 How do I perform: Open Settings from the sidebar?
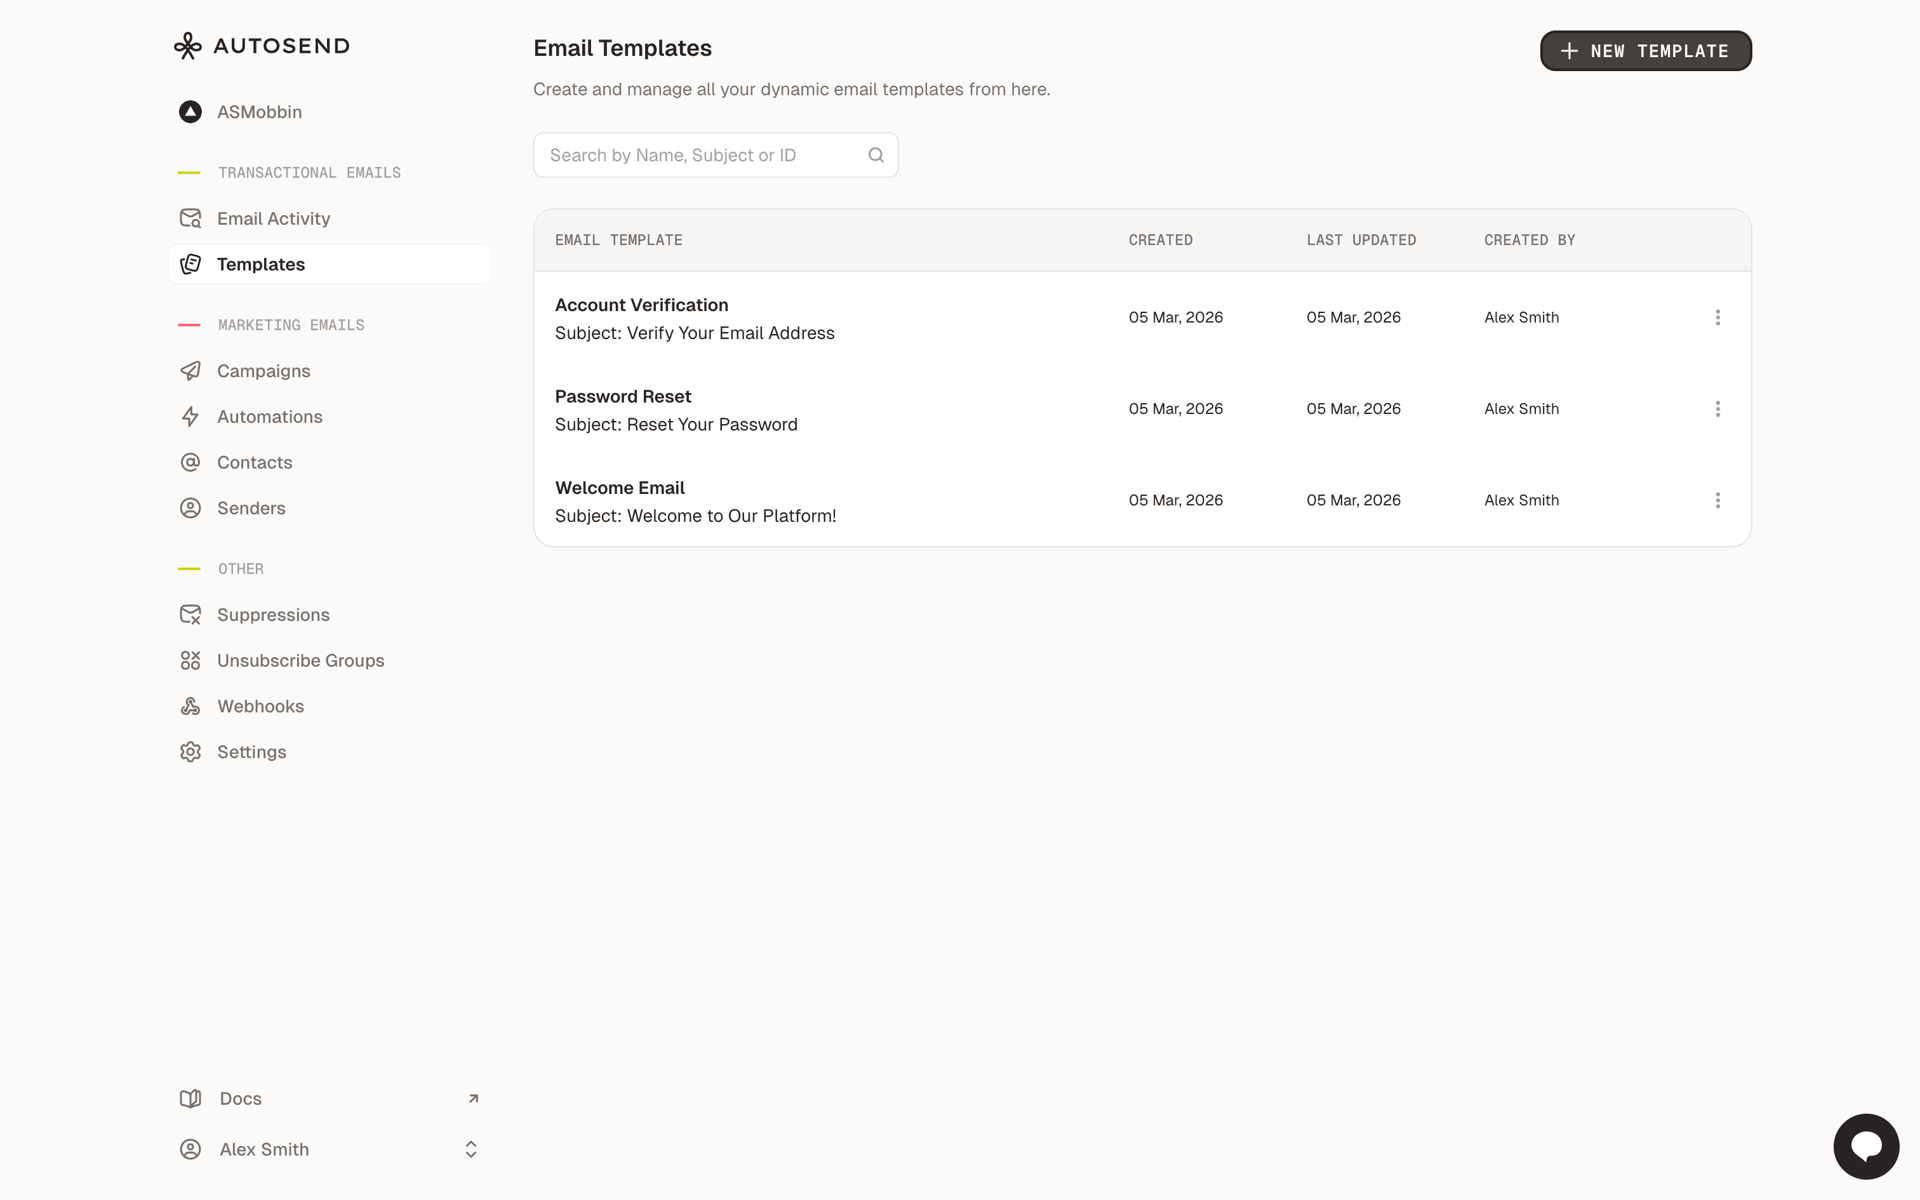tap(330, 752)
